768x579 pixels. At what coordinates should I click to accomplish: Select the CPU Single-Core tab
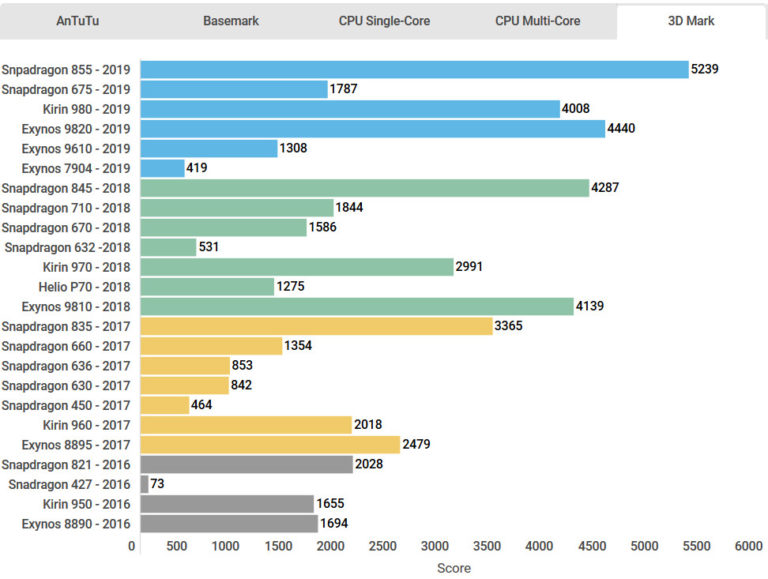click(384, 21)
